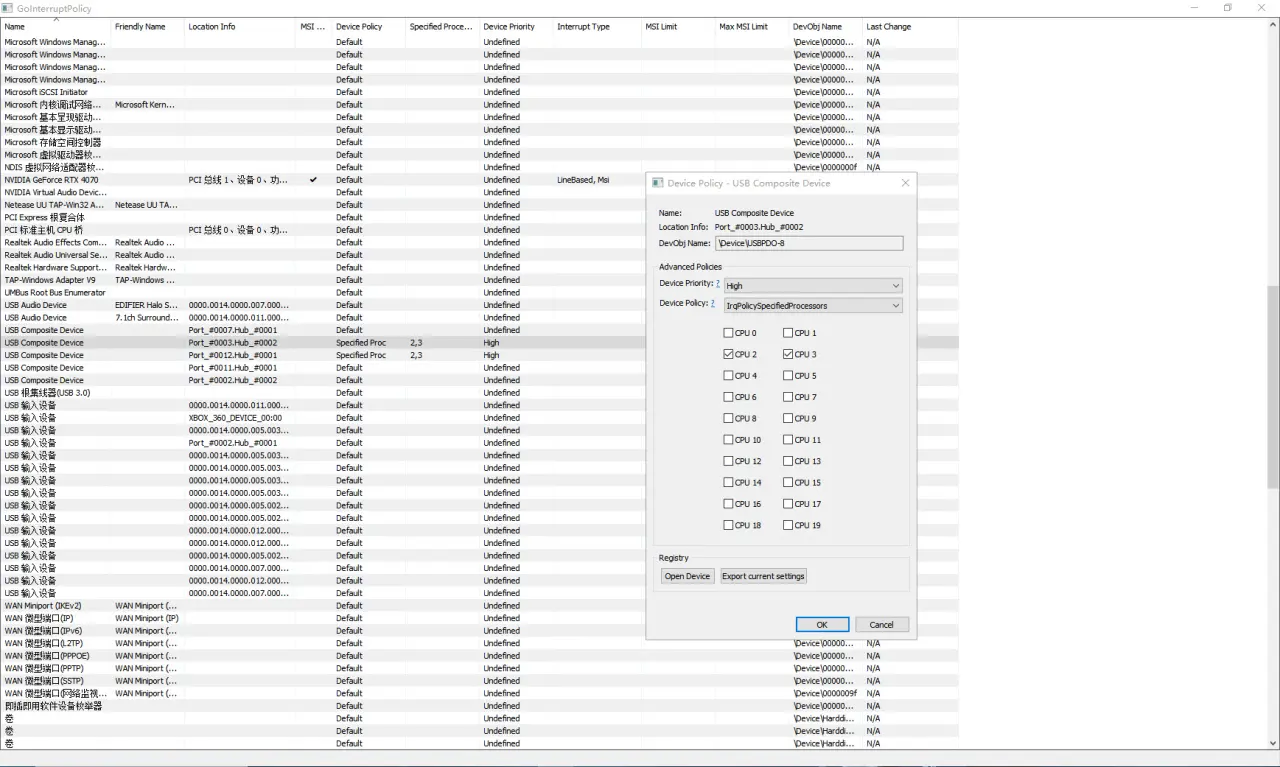
Task: Tick the CPU 19 checkbox
Action: 788,525
